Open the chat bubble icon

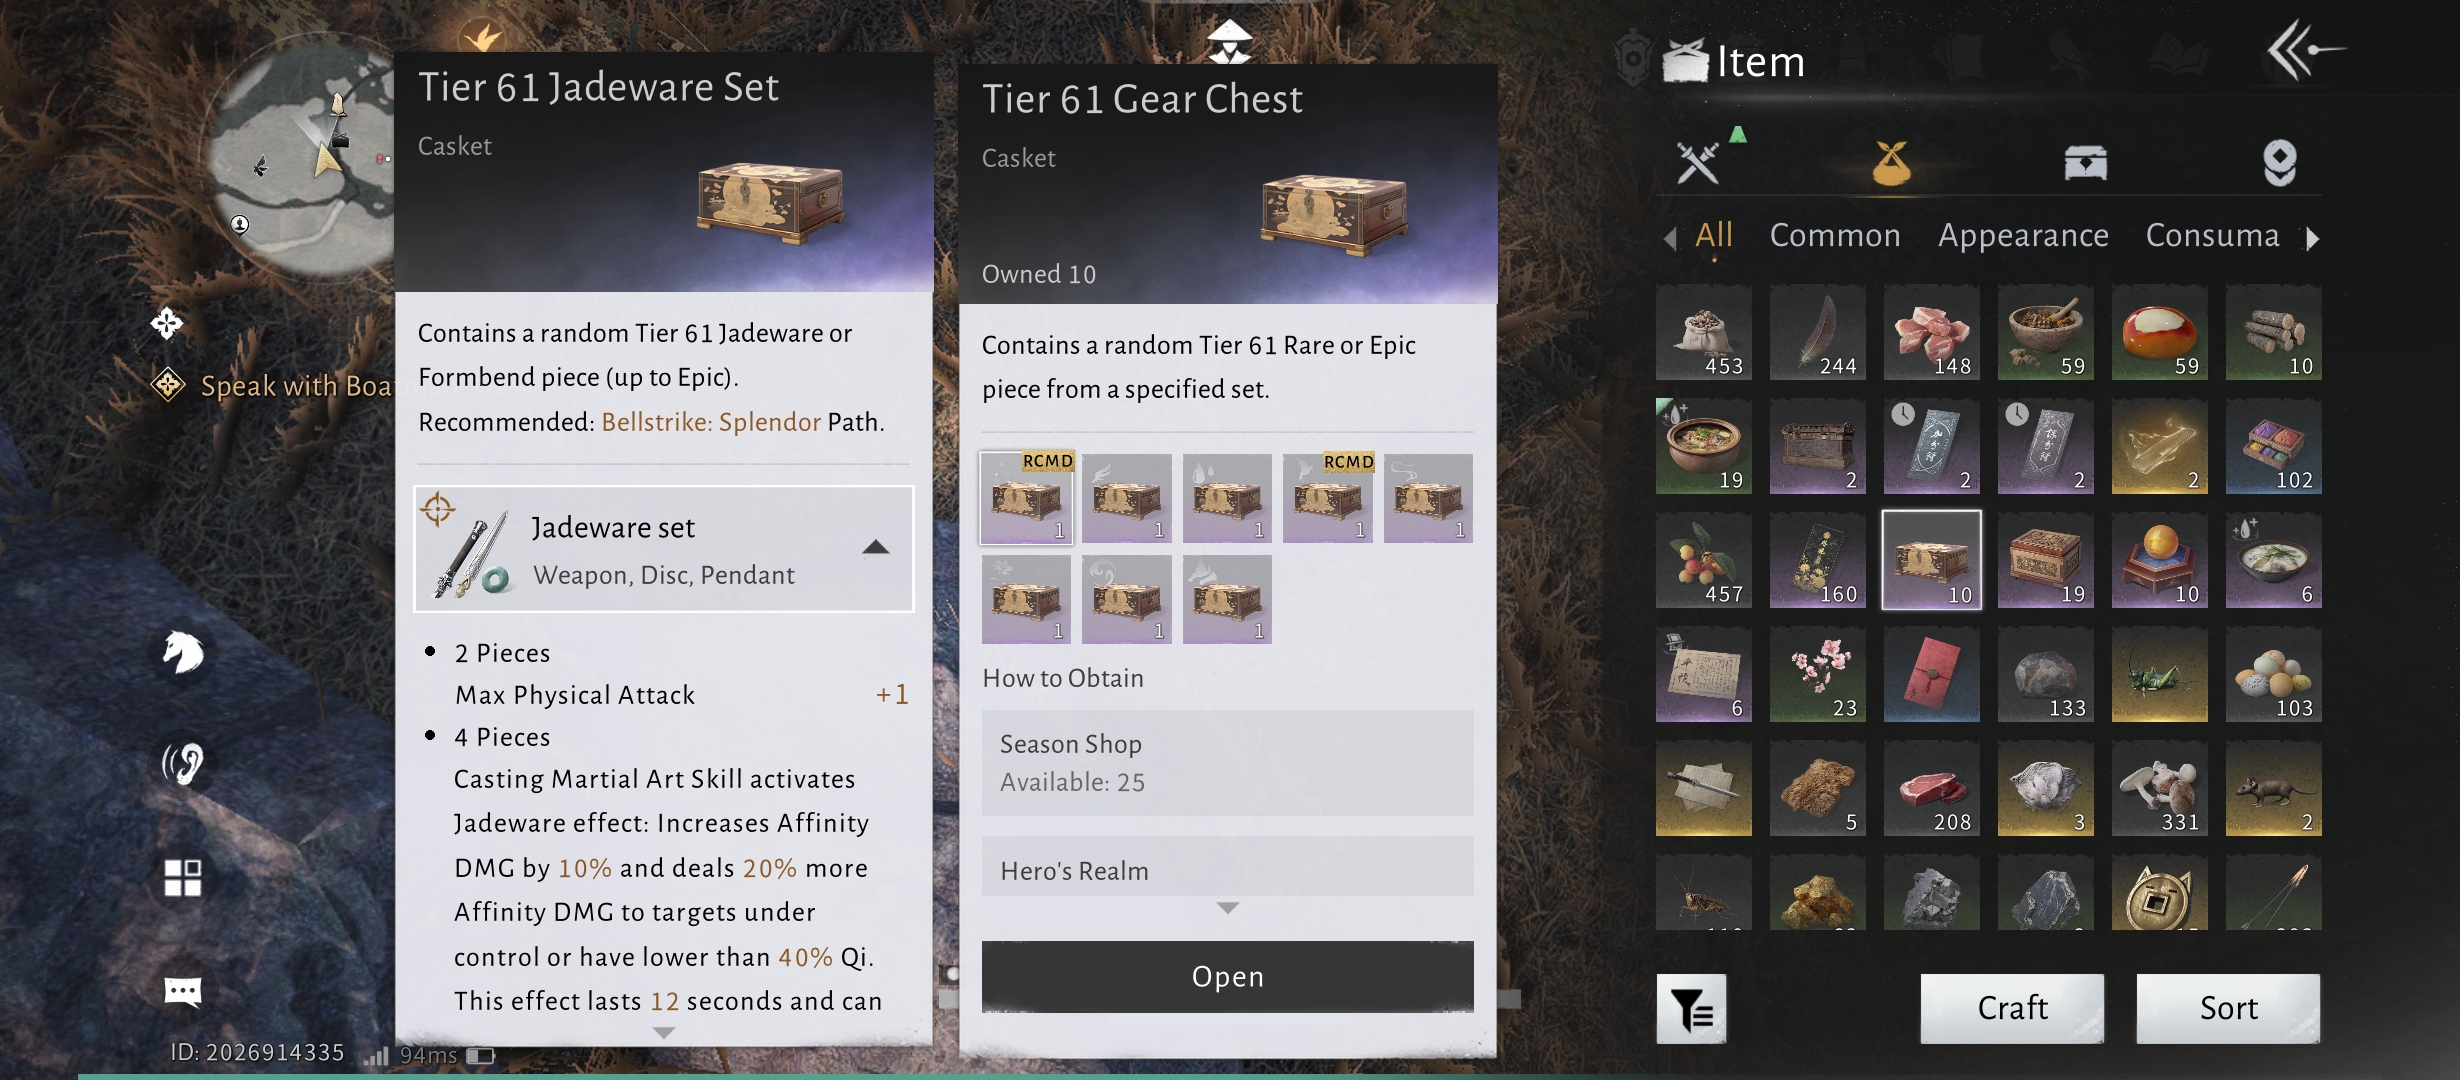(x=183, y=991)
